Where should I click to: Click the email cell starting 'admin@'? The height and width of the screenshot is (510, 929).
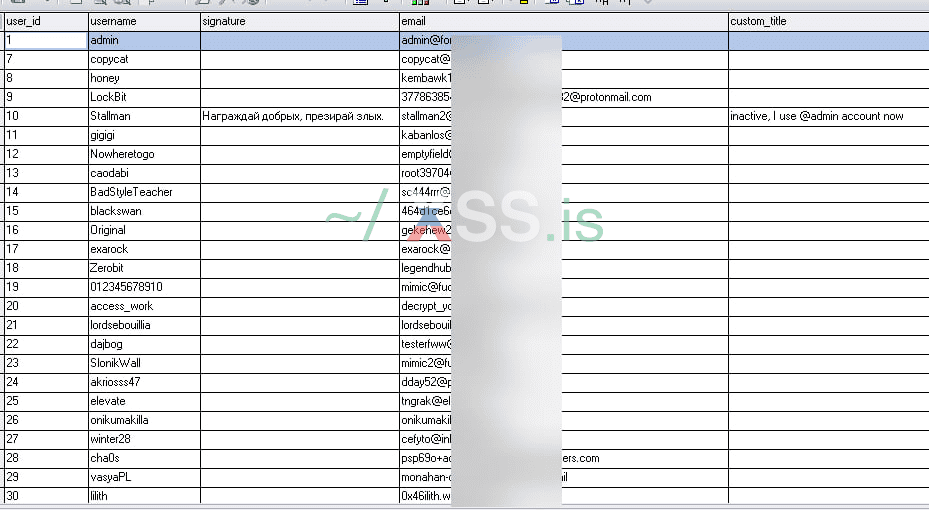[564, 40]
